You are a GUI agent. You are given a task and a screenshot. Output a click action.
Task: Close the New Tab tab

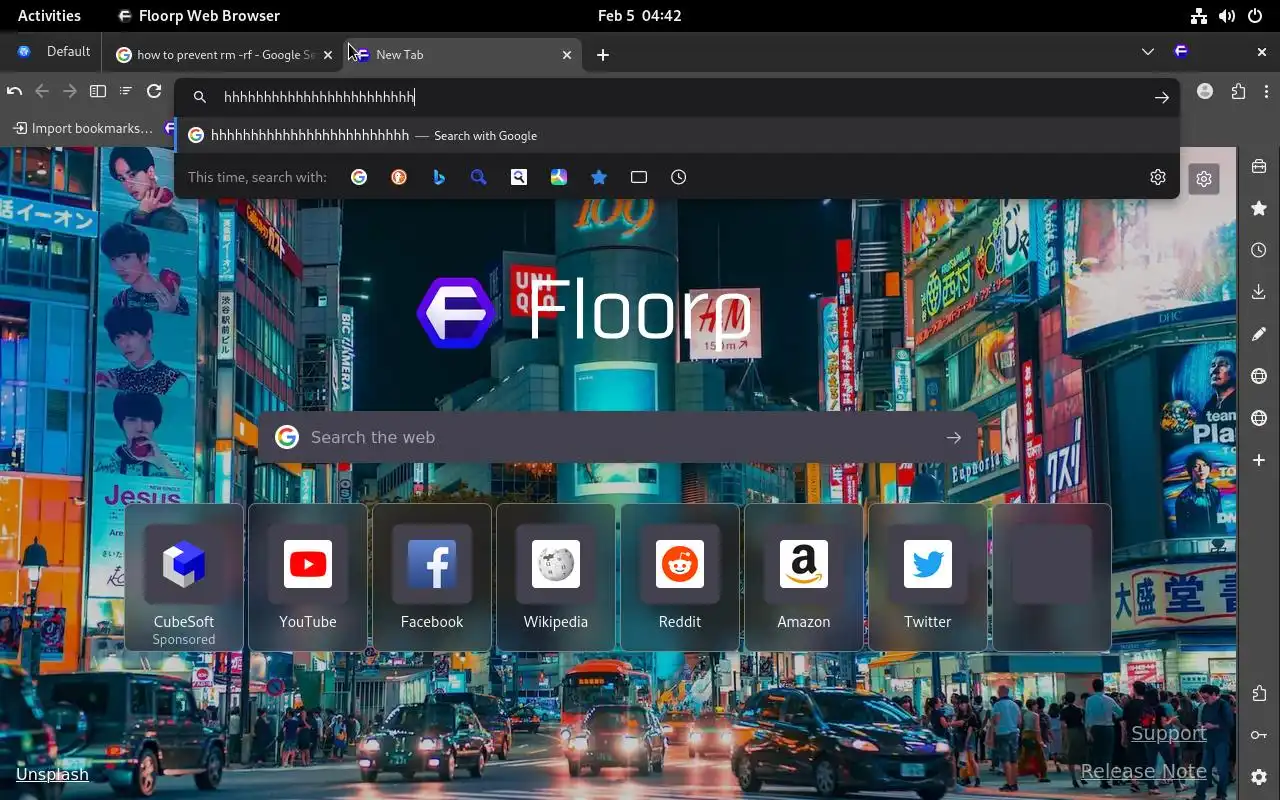pyautogui.click(x=567, y=55)
